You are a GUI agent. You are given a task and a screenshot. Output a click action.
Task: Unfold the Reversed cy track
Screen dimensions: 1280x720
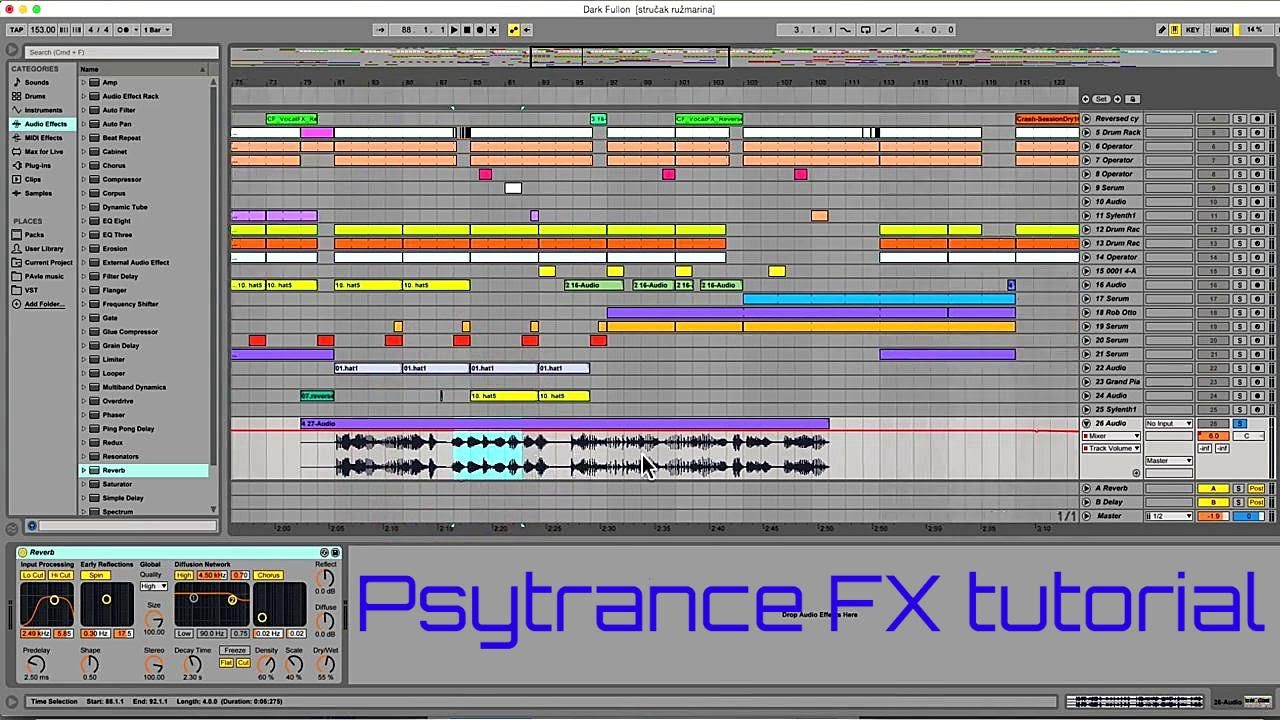click(1087, 119)
